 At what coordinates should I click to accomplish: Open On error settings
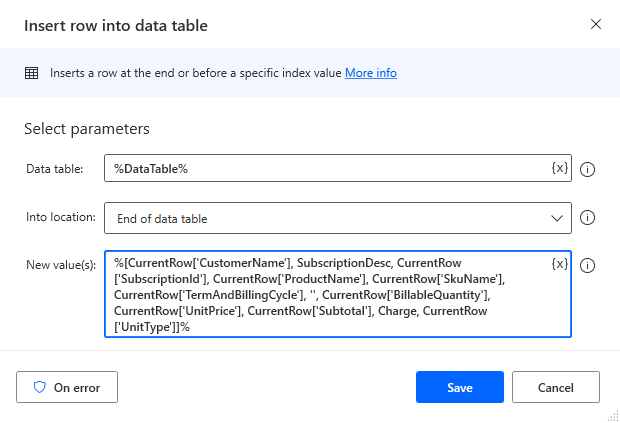click(x=67, y=387)
